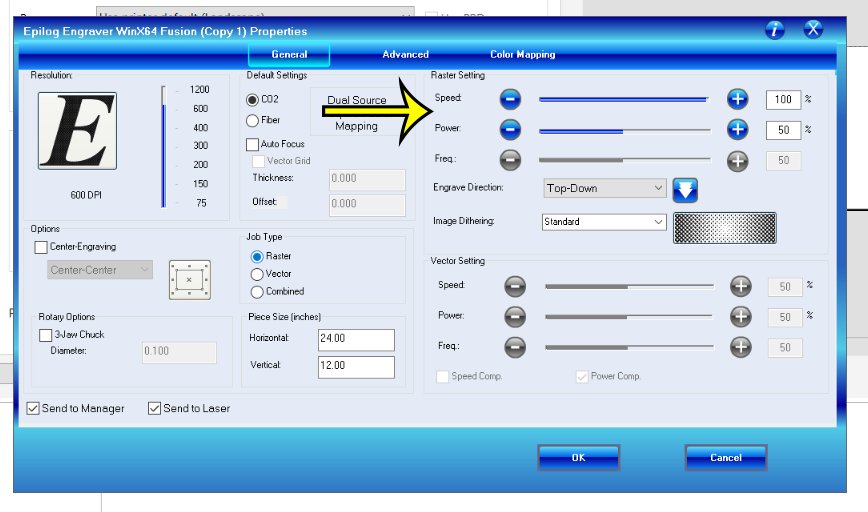This screenshot has height=512, width=868.
Task: Enable the 3-Jaw Chuck rotary option
Action: pyautogui.click(x=45, y=335)
